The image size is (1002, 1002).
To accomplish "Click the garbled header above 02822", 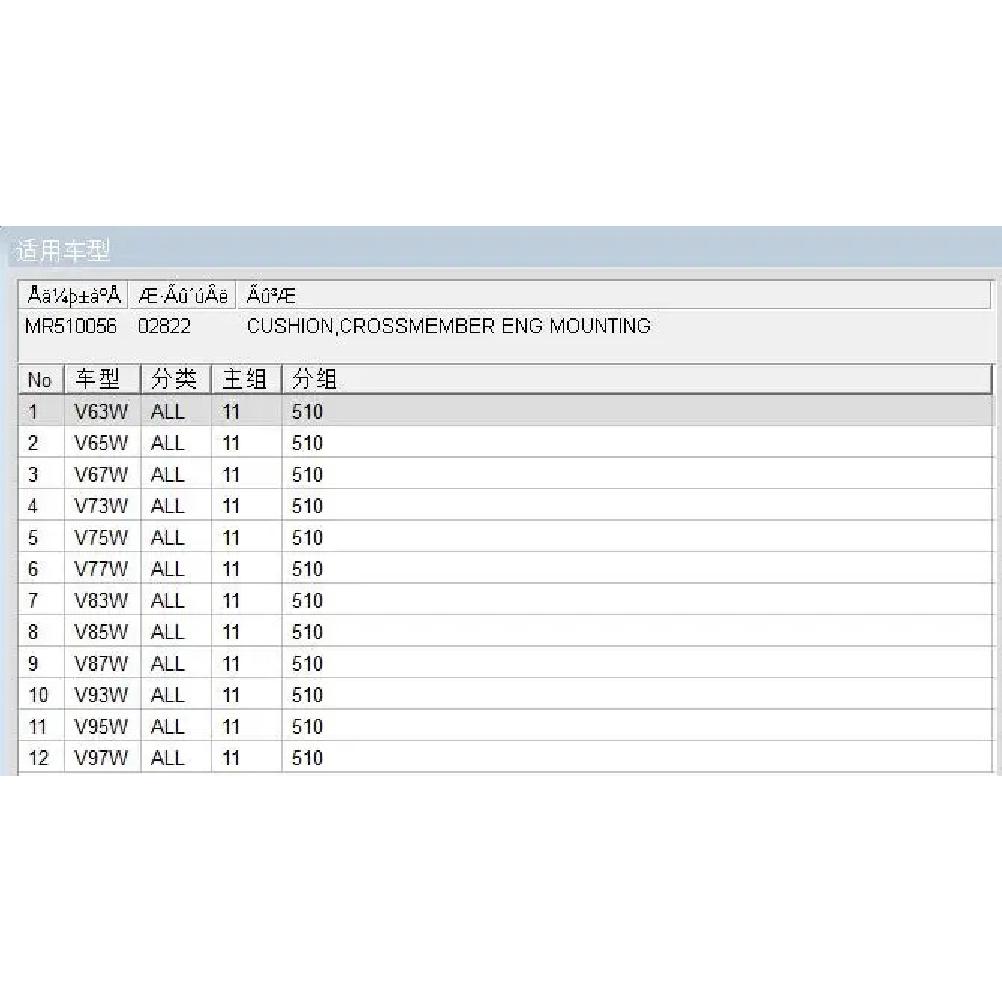I will coord(183,295).
